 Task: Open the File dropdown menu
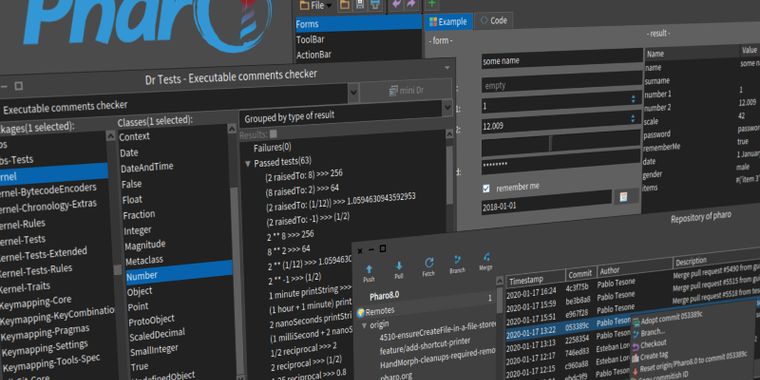[x=316, y=6]
